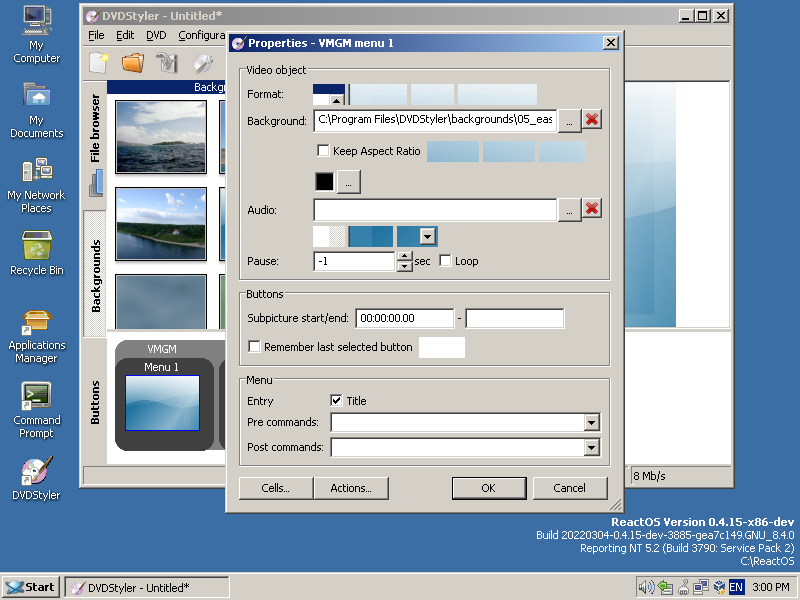
Task: Click the empty Audio input field
Action: pyautogui.click(x=435, y=210)
